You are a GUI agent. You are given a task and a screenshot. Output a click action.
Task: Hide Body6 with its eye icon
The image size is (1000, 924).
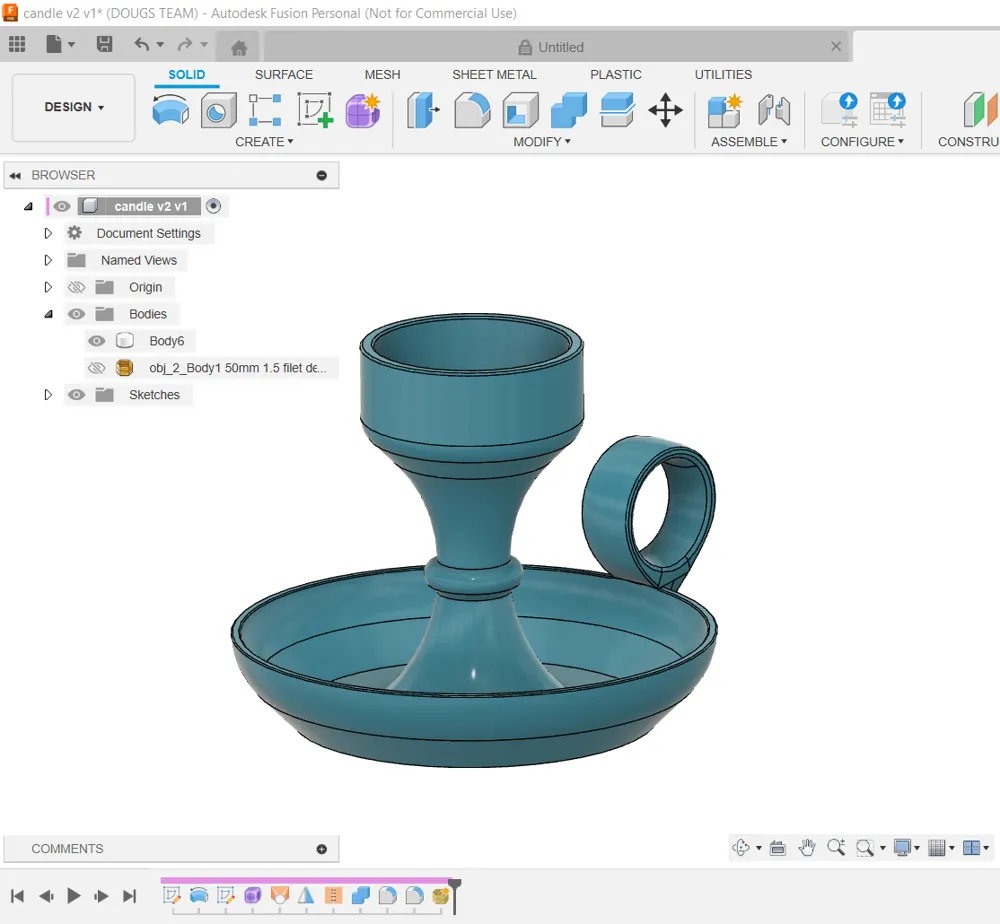click(96, 341)
